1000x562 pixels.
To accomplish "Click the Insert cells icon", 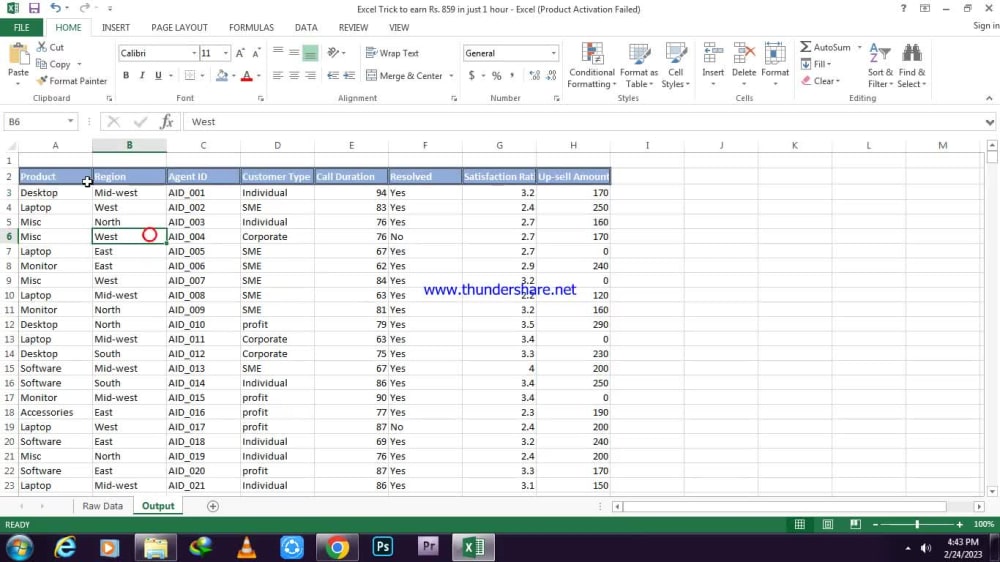I will (713, 54).
